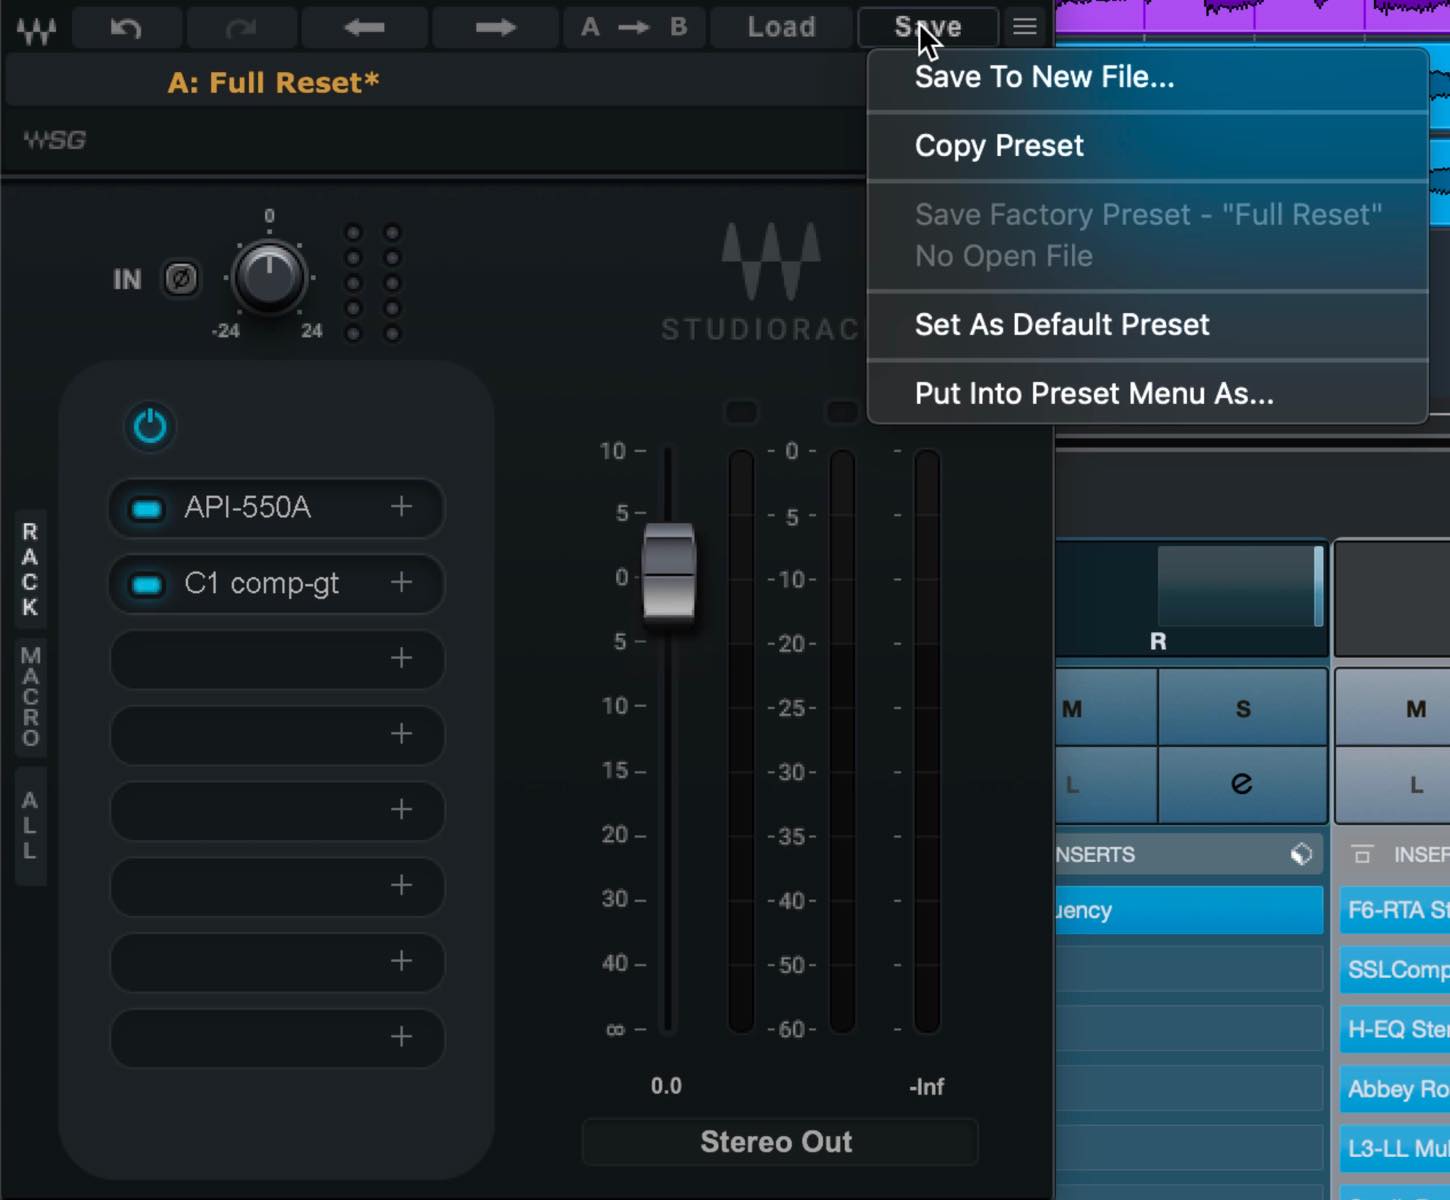
Task: Click the Waves logo icon in toolbar
Action: click(x=36, y=29)
